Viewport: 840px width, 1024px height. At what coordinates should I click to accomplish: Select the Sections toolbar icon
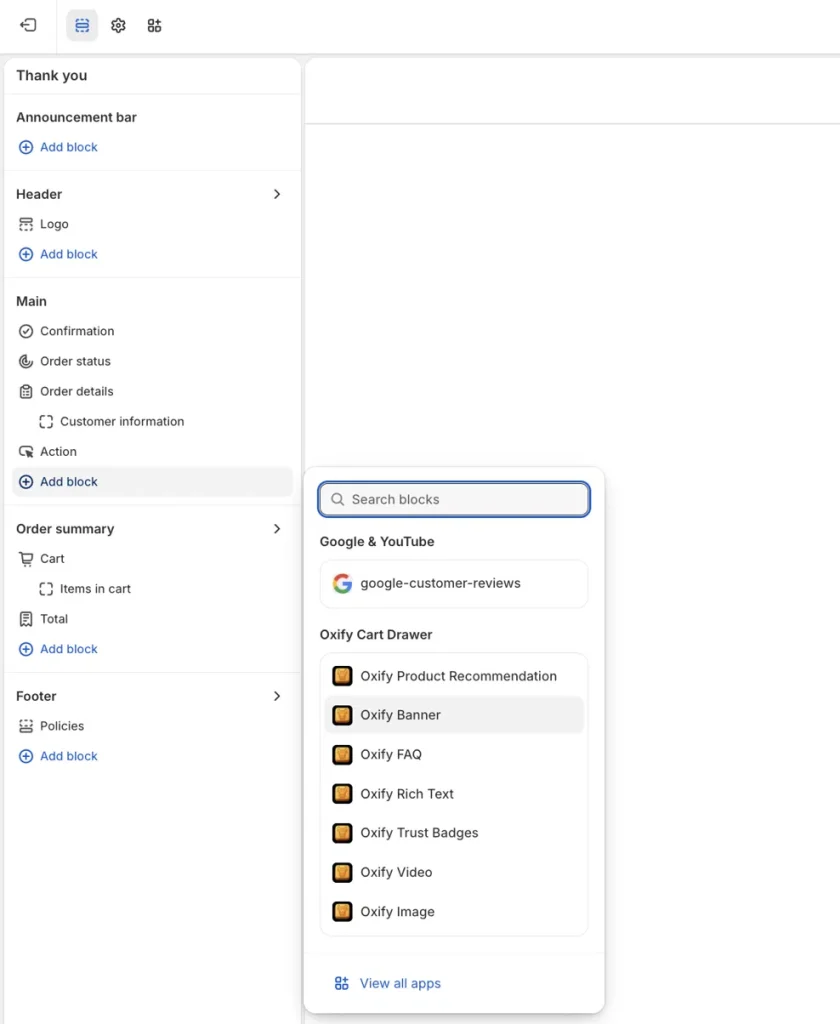[82, 25]
